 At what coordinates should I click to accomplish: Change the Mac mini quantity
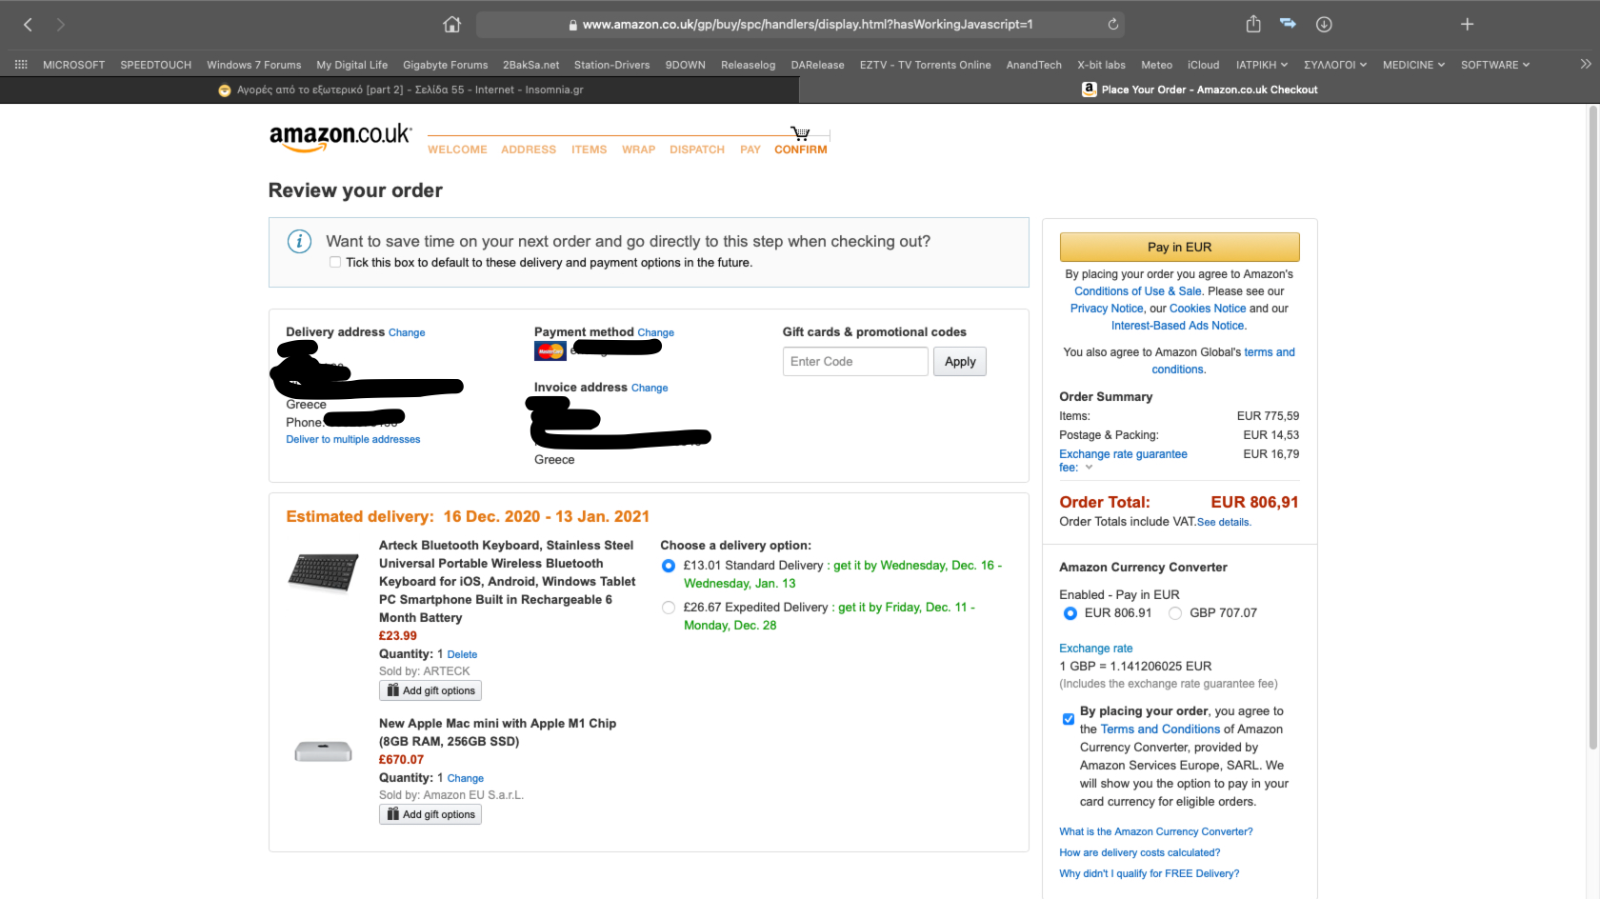coord(465,778)
